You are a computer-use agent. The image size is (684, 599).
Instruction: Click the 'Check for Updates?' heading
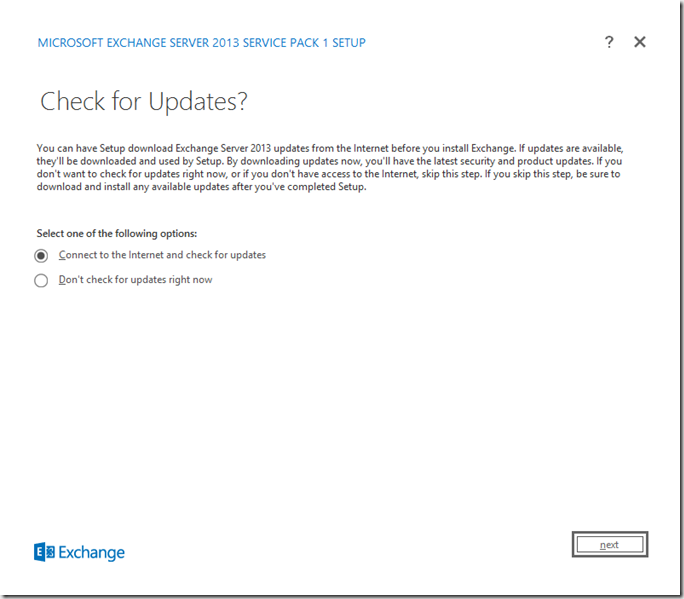click(143, 101)
